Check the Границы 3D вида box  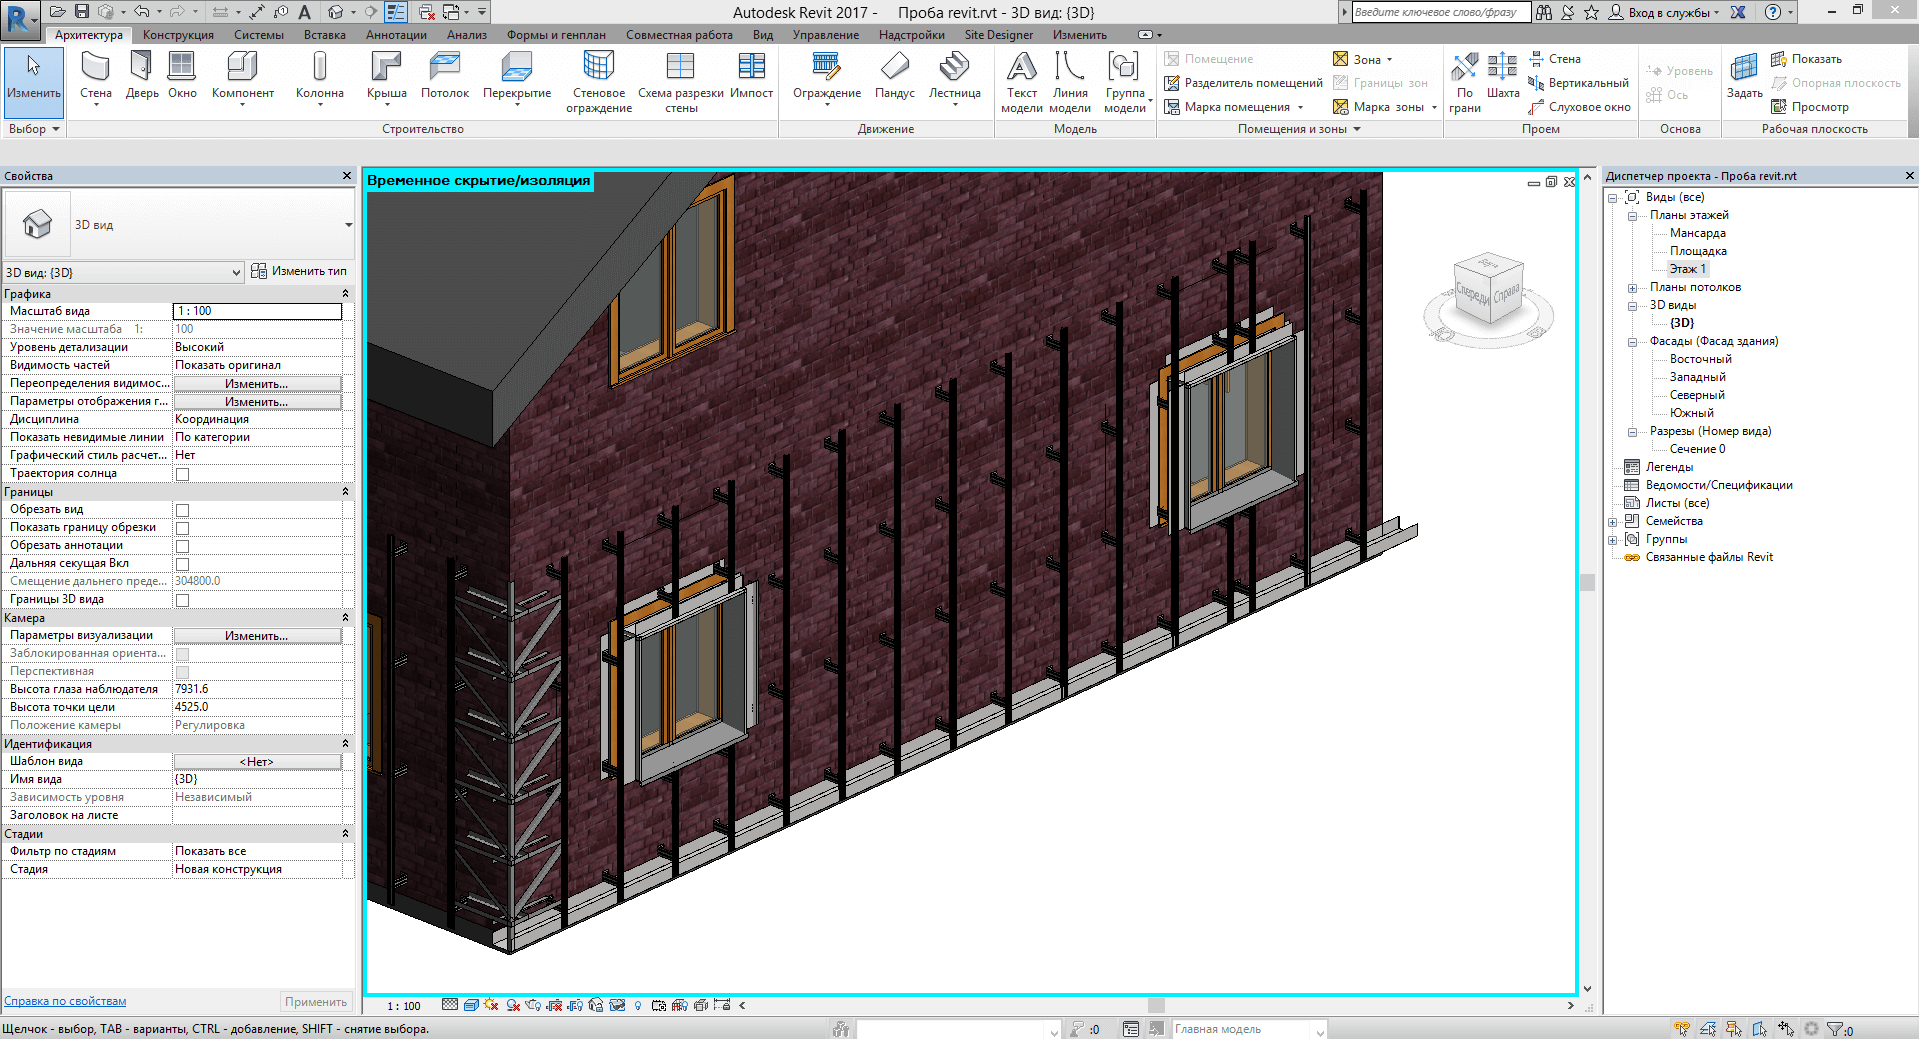click(x=182, y=600)
